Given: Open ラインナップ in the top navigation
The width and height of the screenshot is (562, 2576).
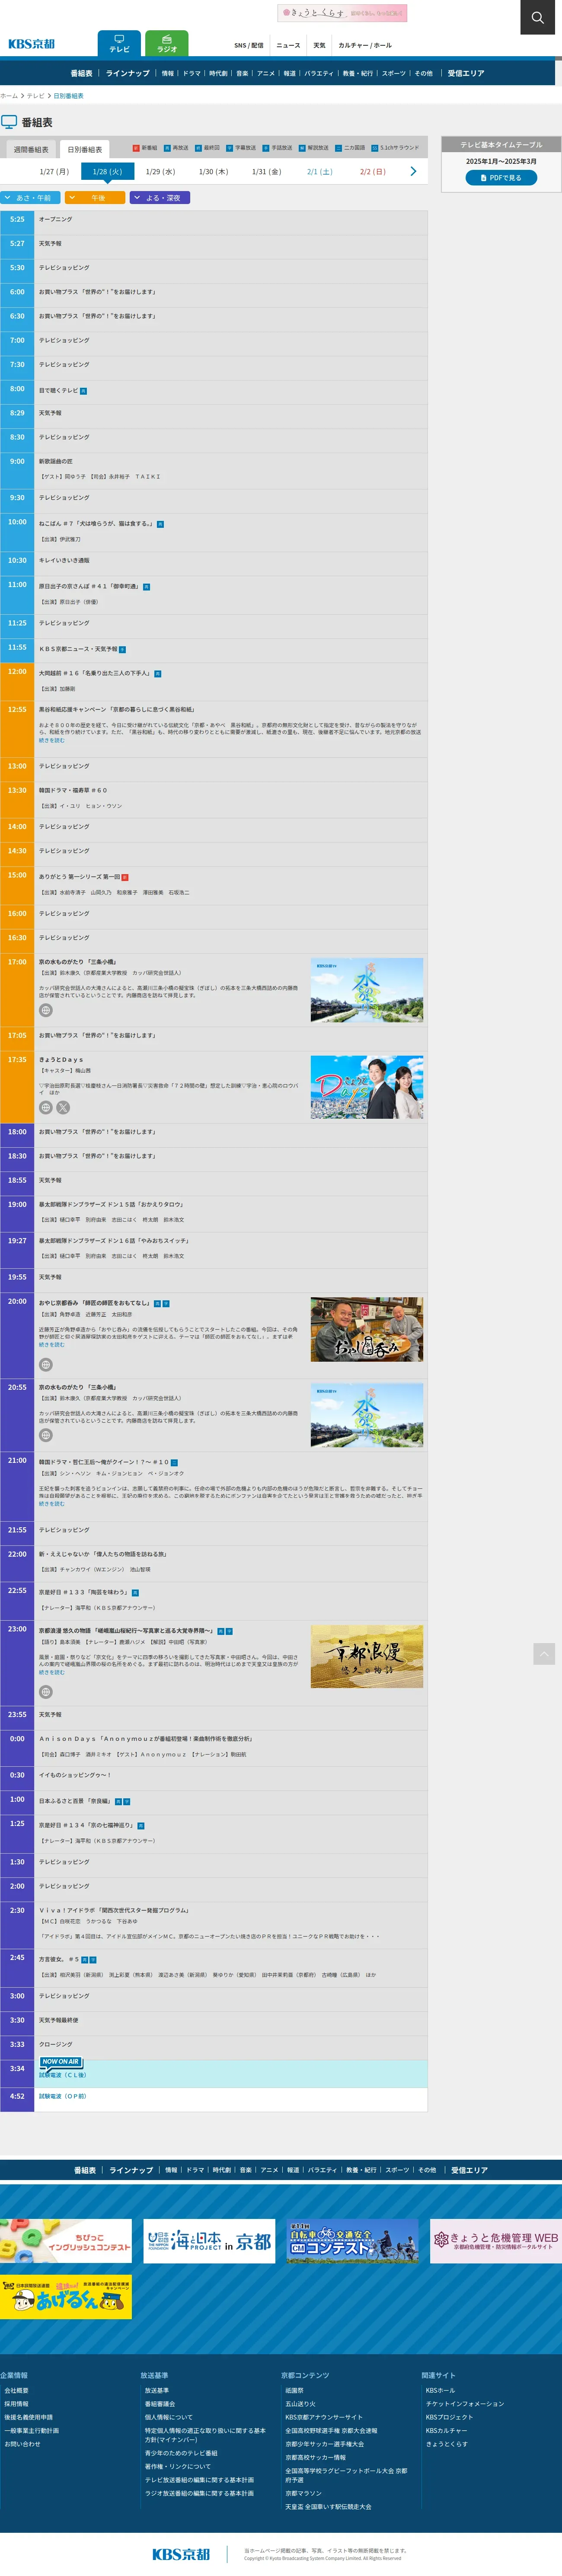Looking at the screenshot, I should (x=128, y=73).
